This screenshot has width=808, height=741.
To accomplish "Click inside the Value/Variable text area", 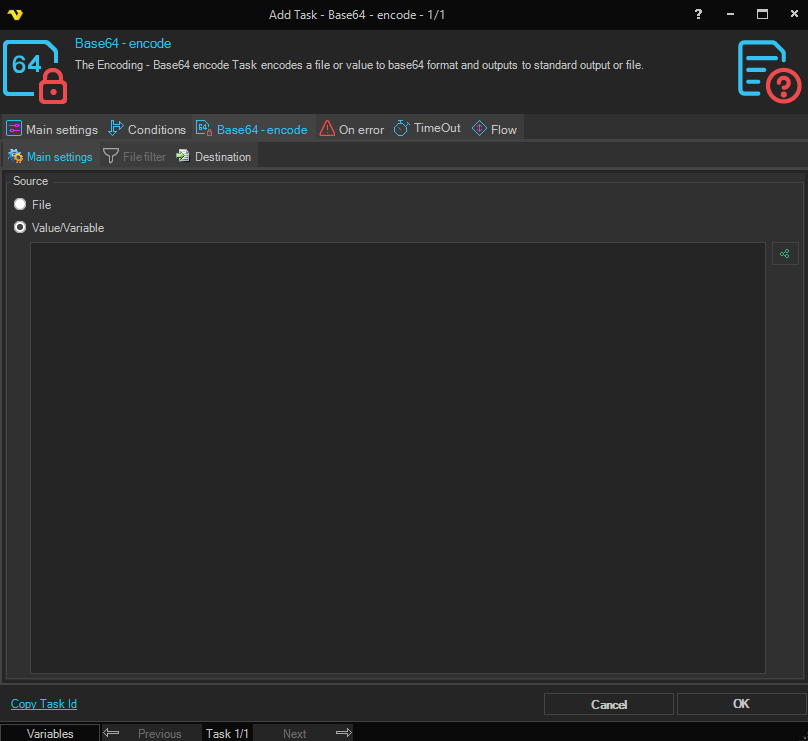I will tap(397, 457).
